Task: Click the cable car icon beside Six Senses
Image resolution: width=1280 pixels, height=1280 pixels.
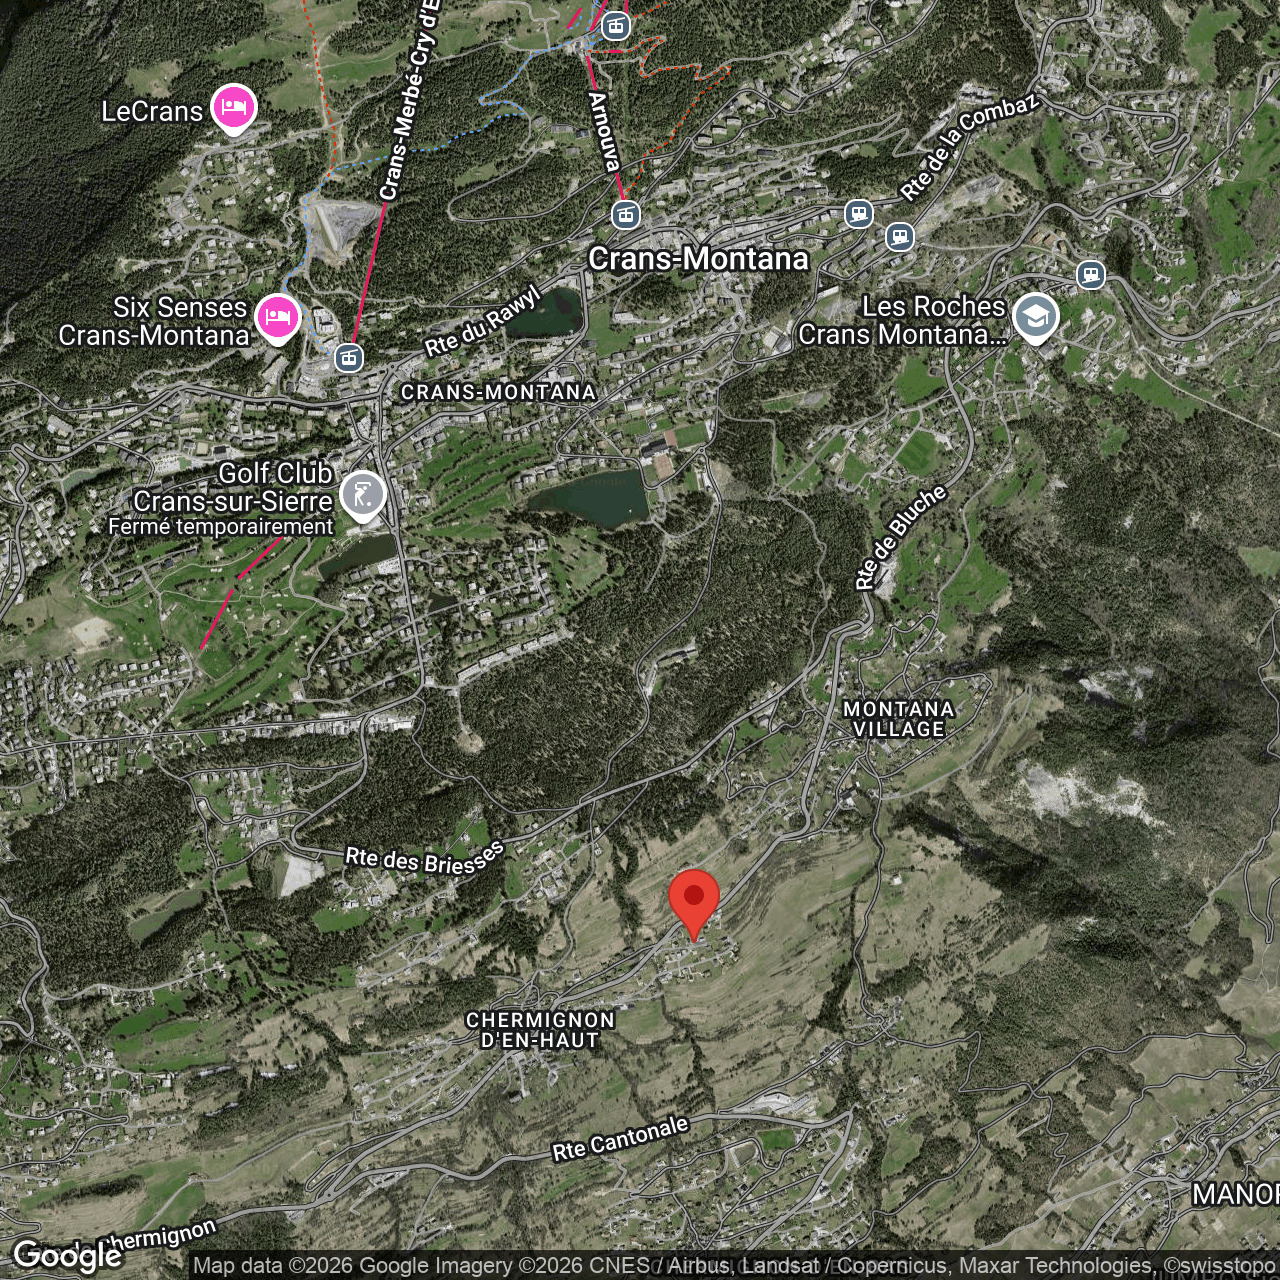Action: point(348,356)
